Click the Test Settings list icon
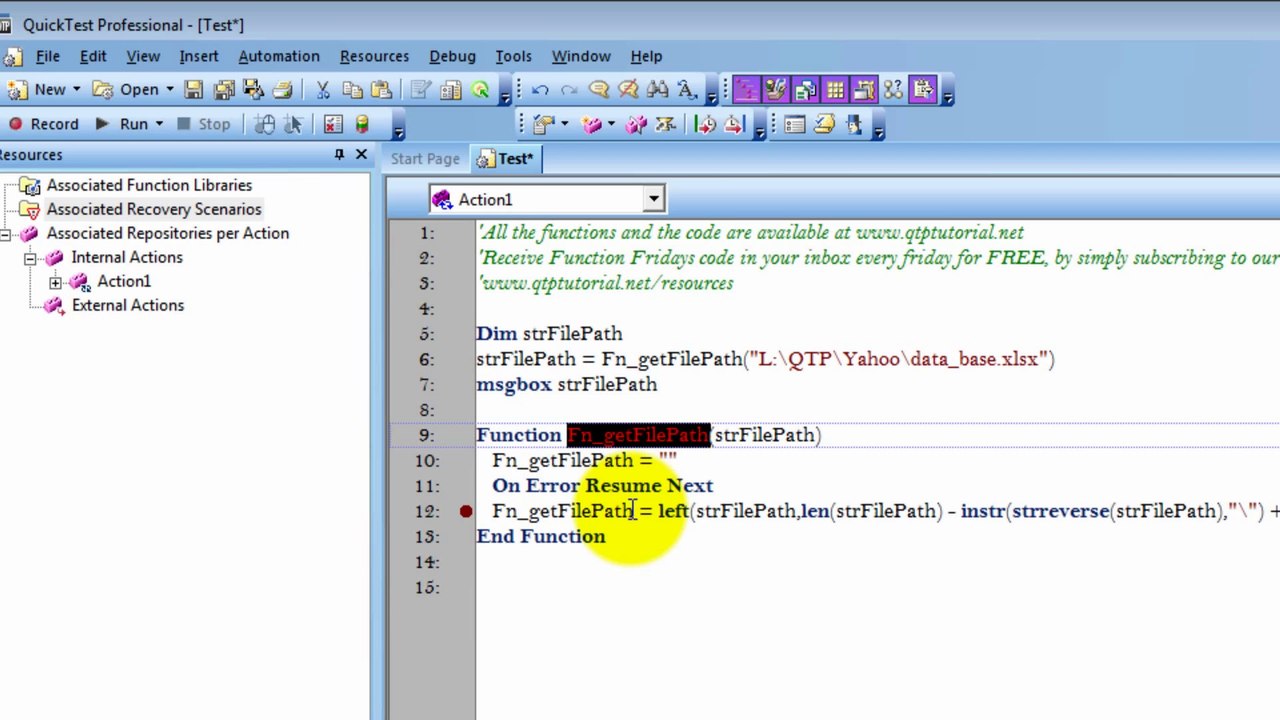 point(795,124)
